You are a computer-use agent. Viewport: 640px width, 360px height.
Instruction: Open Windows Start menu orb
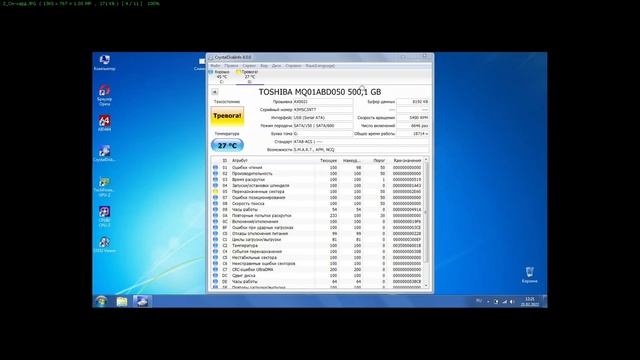click(101, 301)
